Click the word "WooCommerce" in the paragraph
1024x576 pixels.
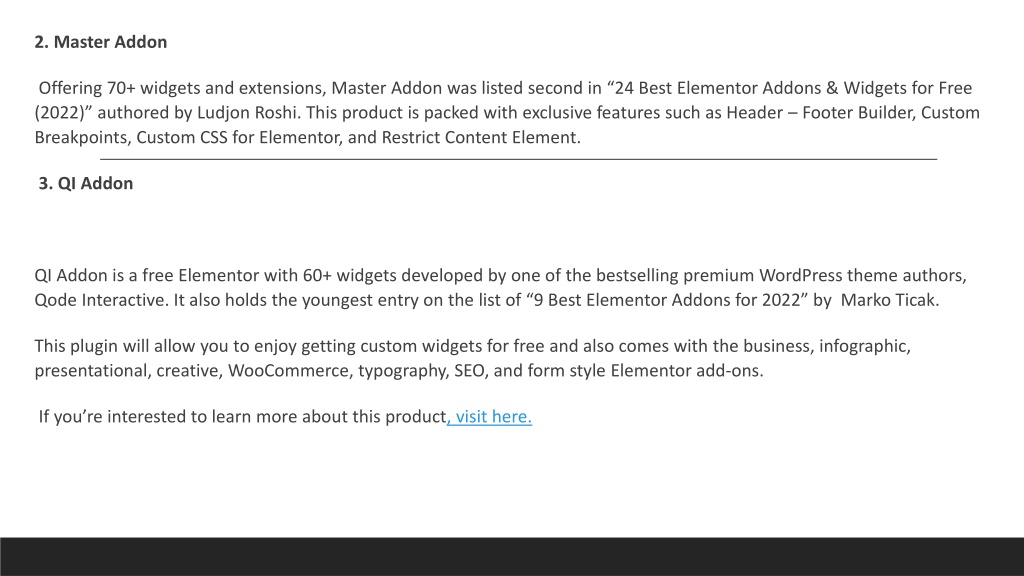click(x=288, y=371)
